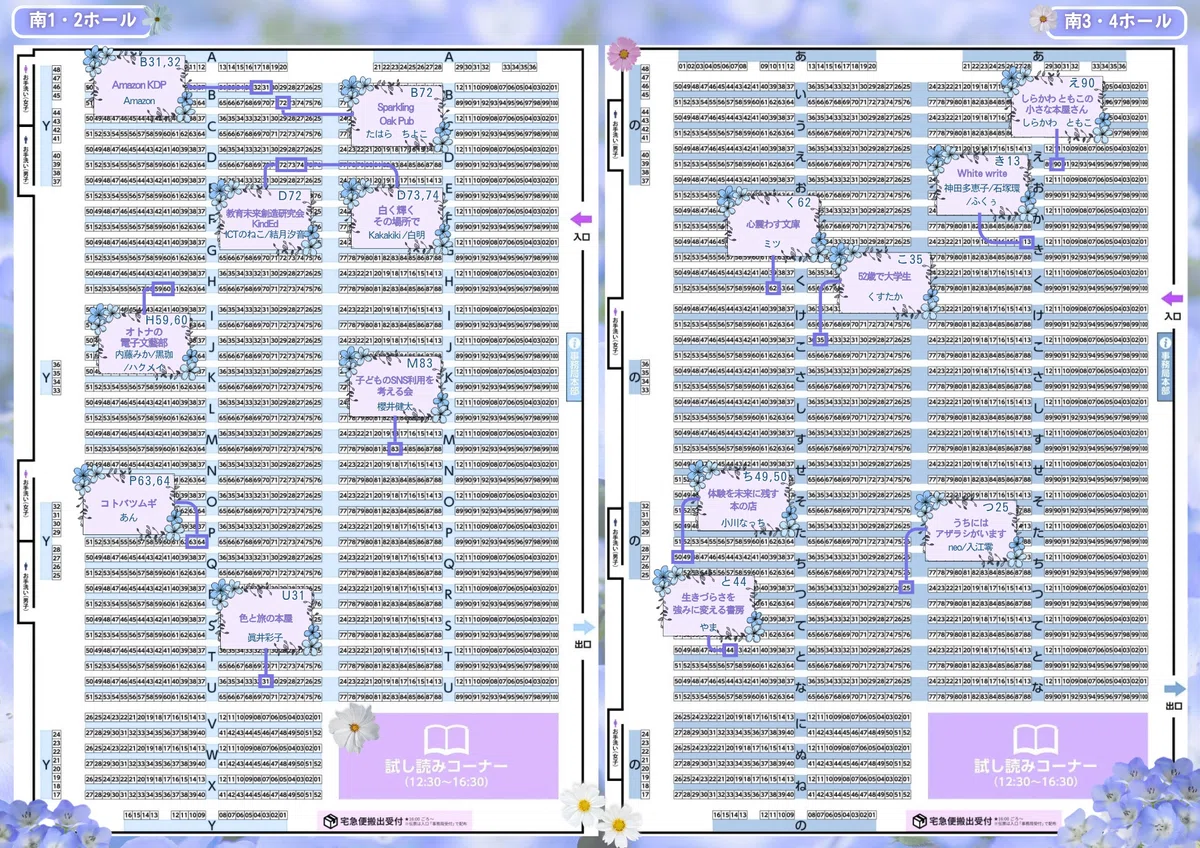1200x848 pixels.
Task: Select the 52歳で大学生 こ35 callout
Action: (880, 282)
